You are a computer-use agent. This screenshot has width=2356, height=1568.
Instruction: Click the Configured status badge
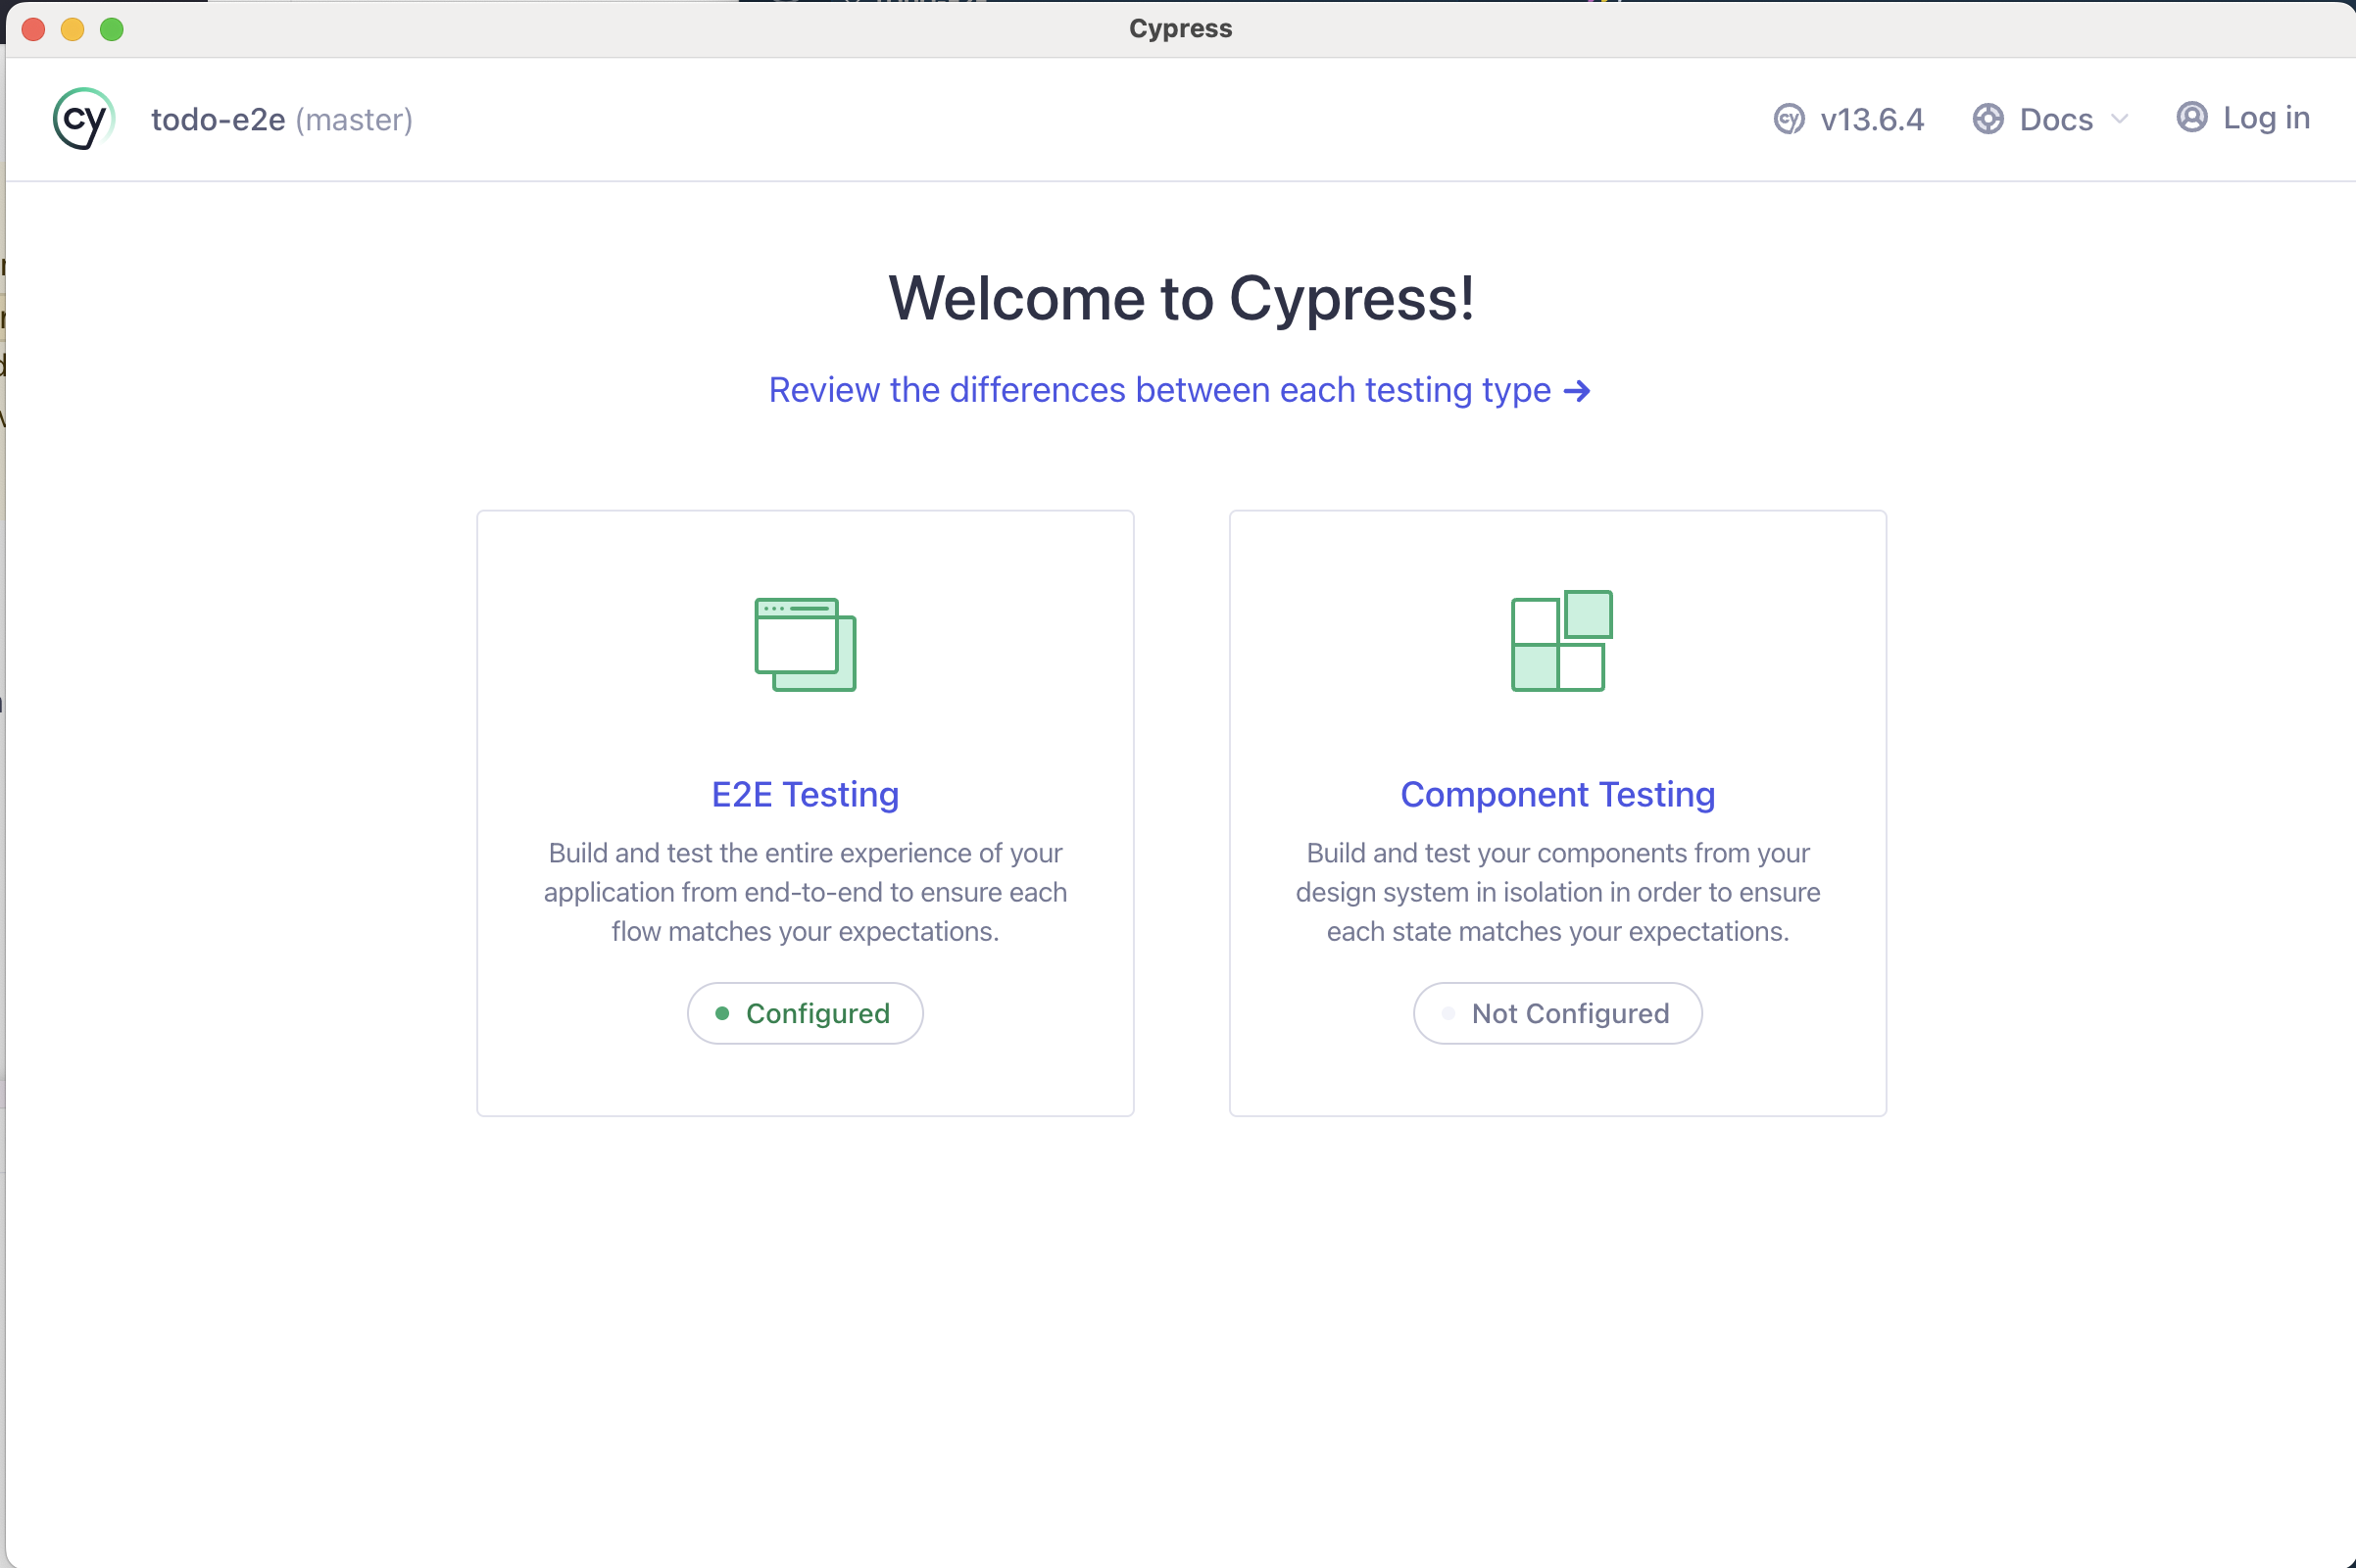coord(805,1013)
